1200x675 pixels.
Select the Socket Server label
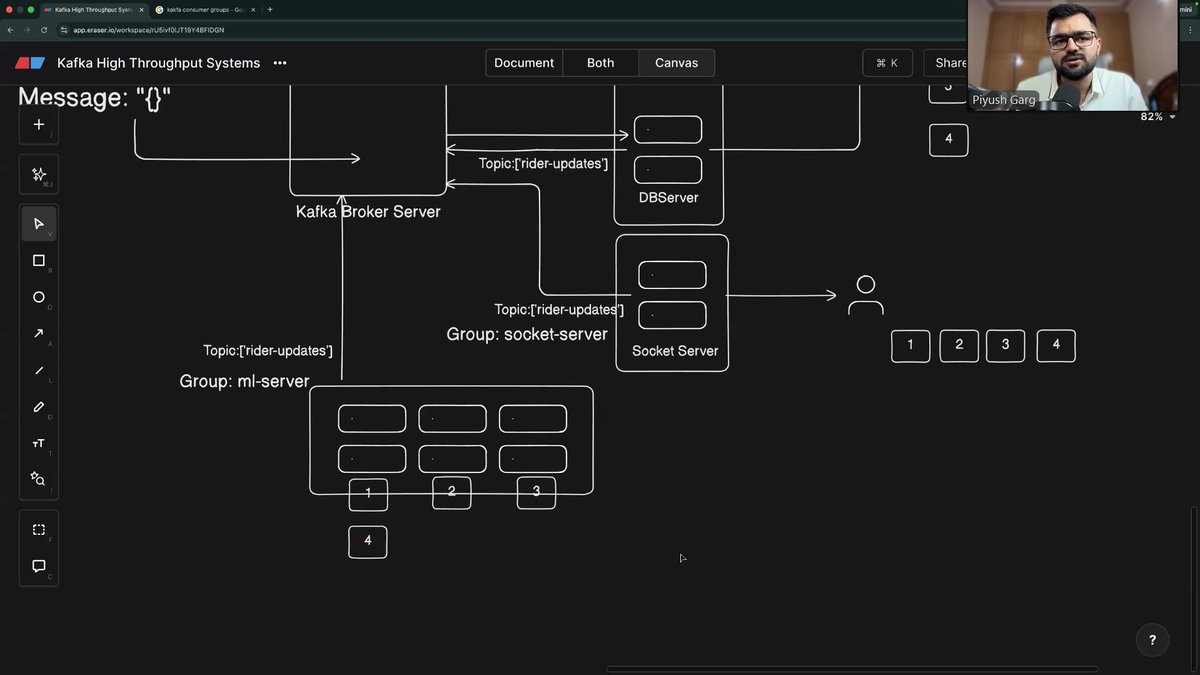tap(675, 351)
